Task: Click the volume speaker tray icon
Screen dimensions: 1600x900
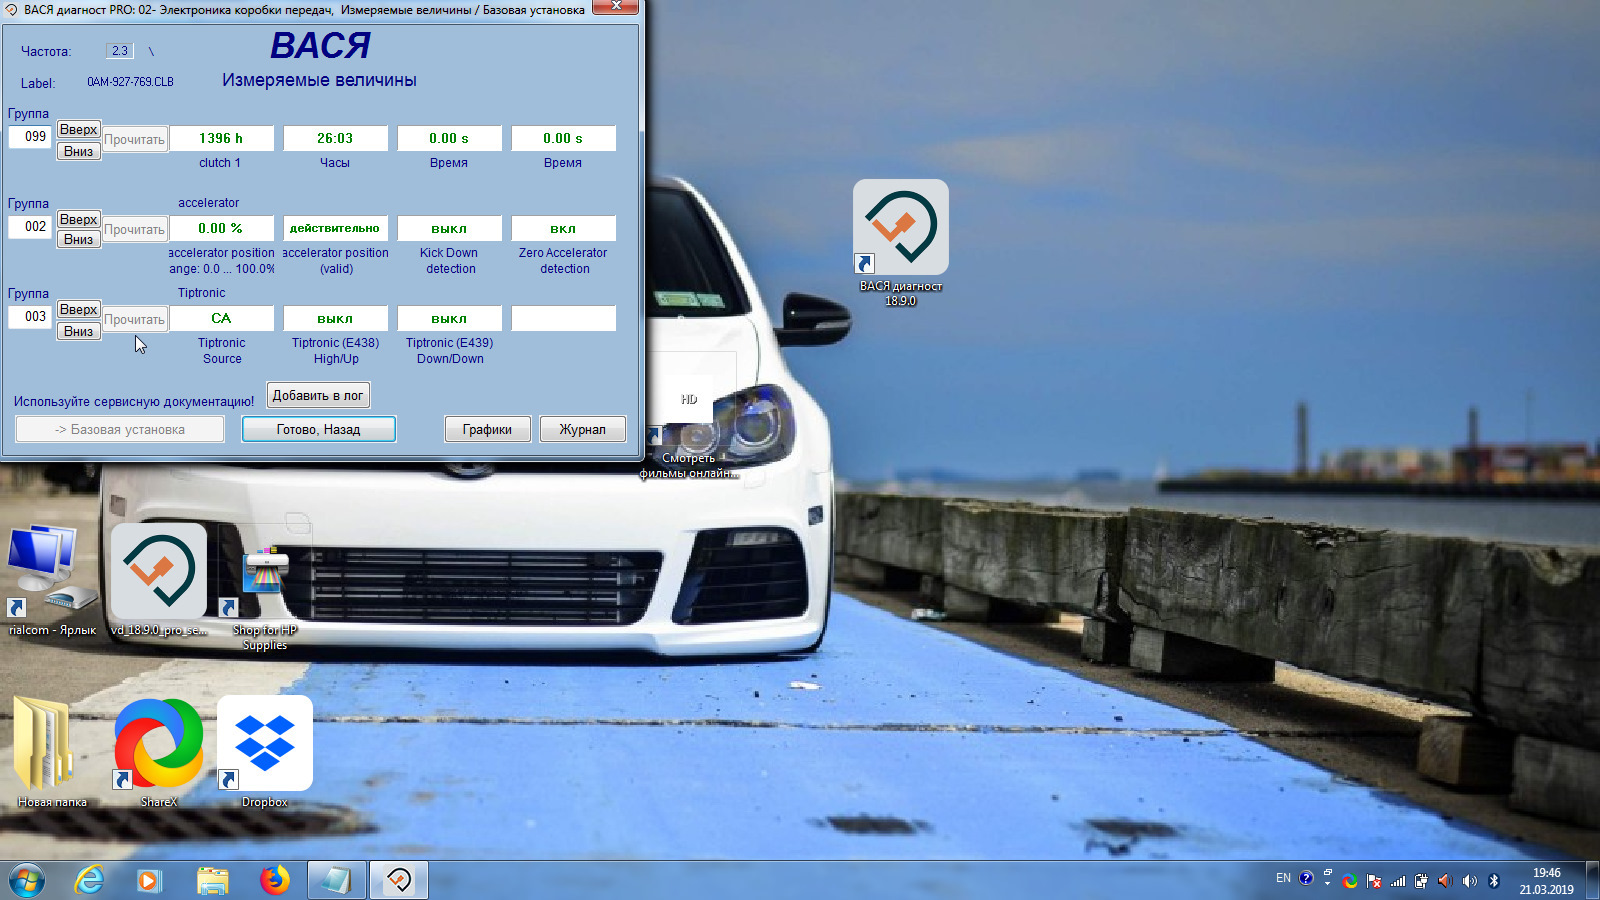Action: (x=1469, y=881)
